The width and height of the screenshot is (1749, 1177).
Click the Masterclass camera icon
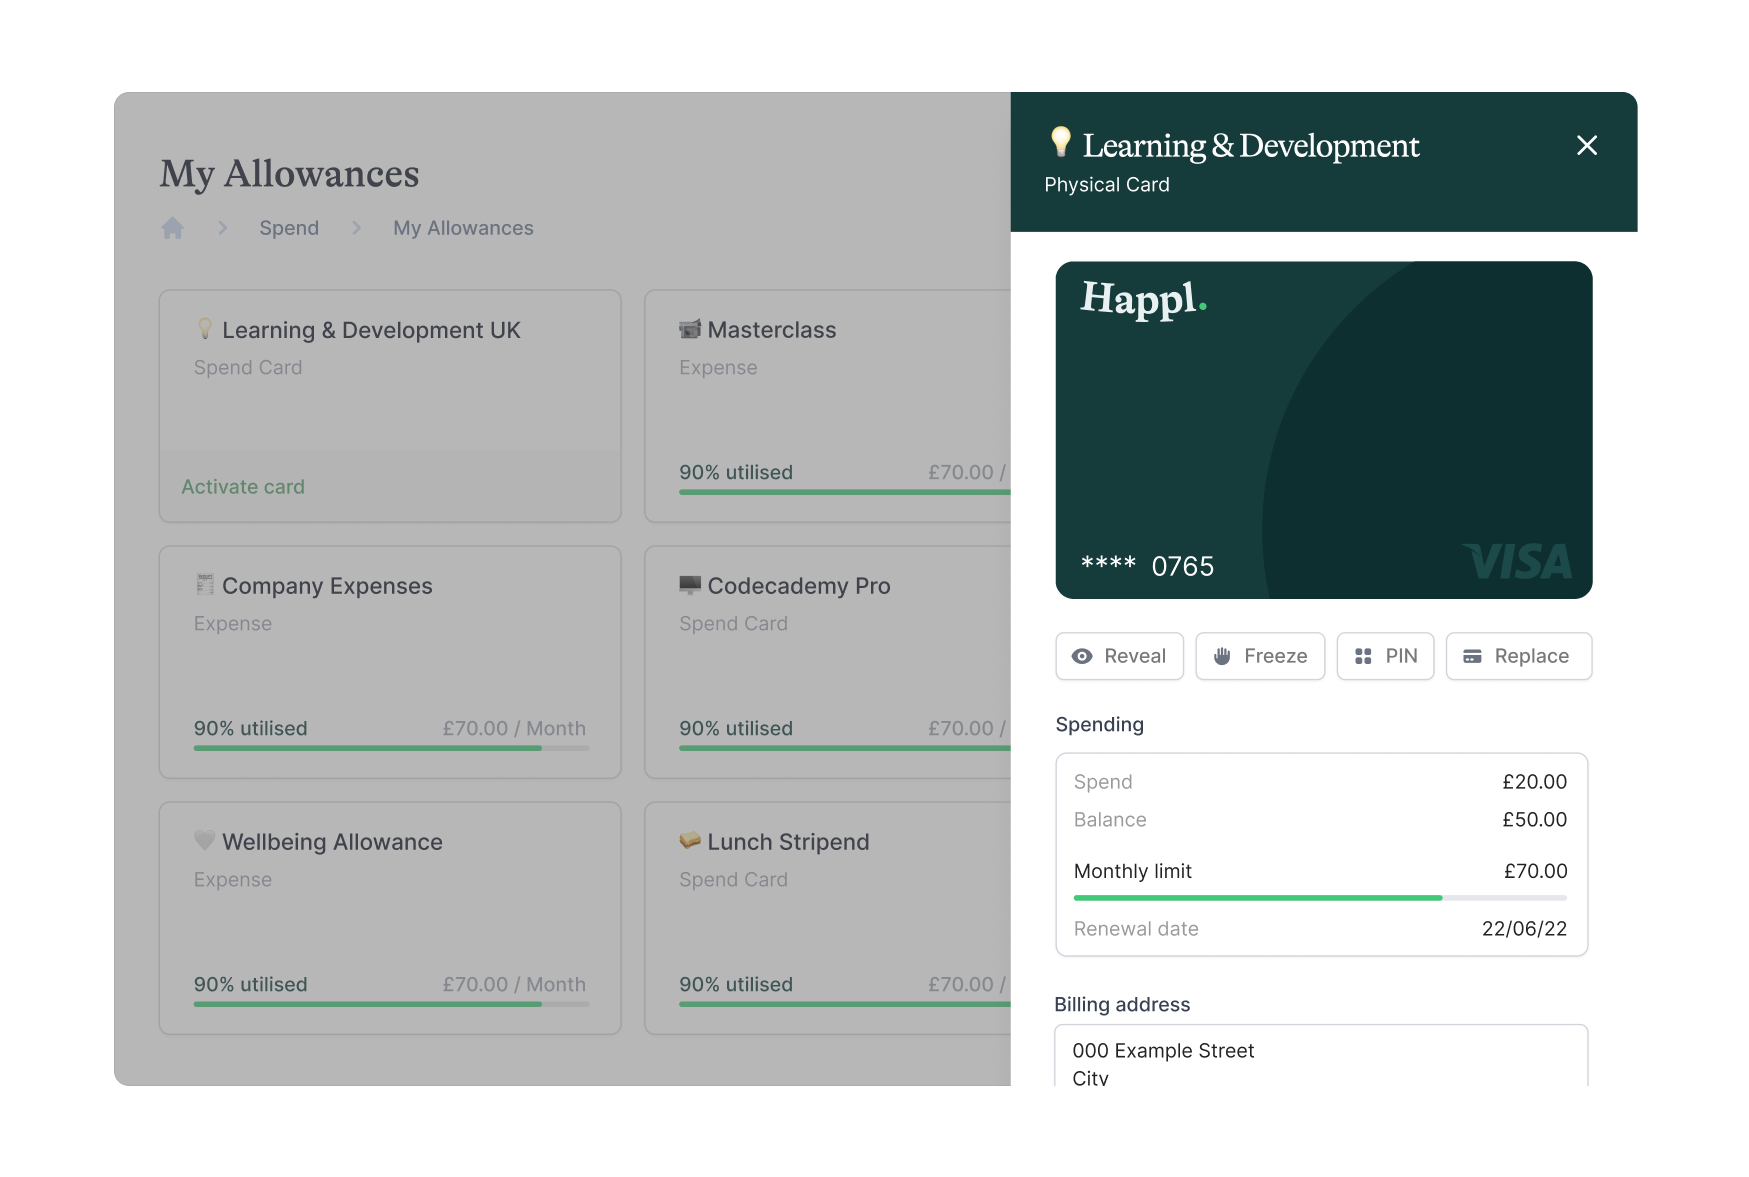point(690,329)
